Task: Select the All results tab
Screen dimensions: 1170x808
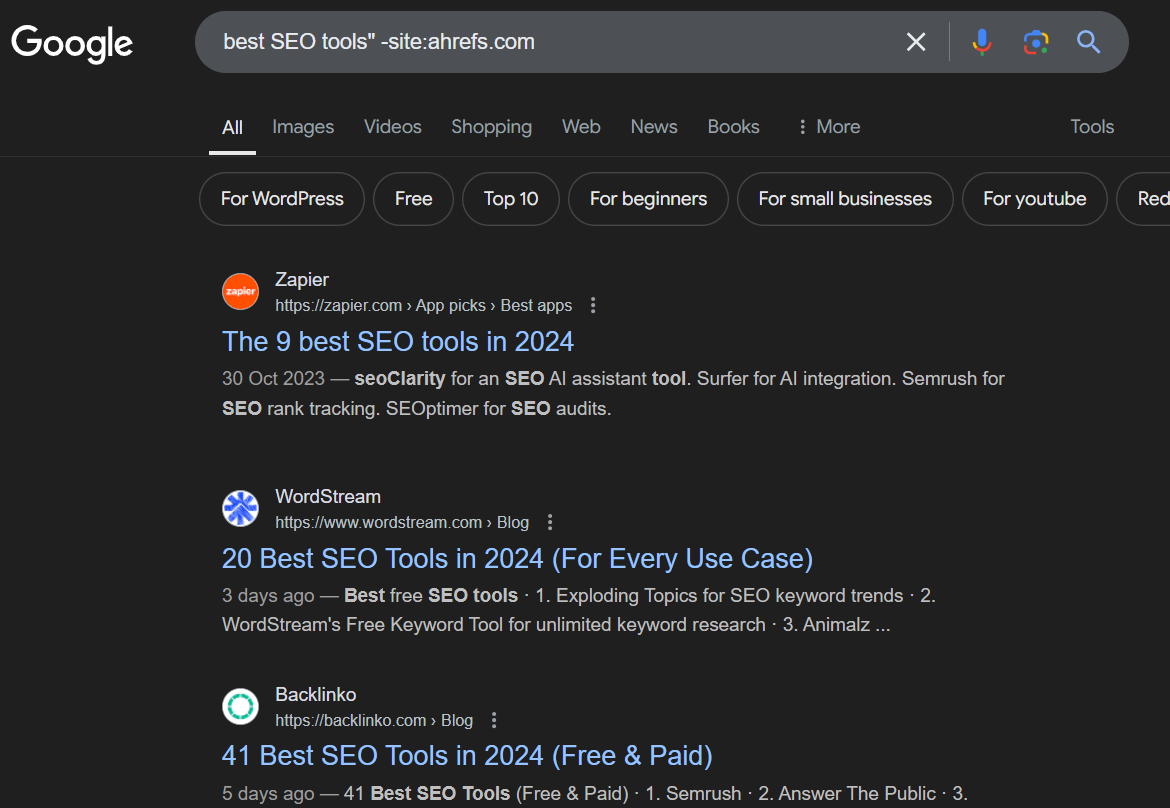Action: pyautogui.click(x=232, y=128)
